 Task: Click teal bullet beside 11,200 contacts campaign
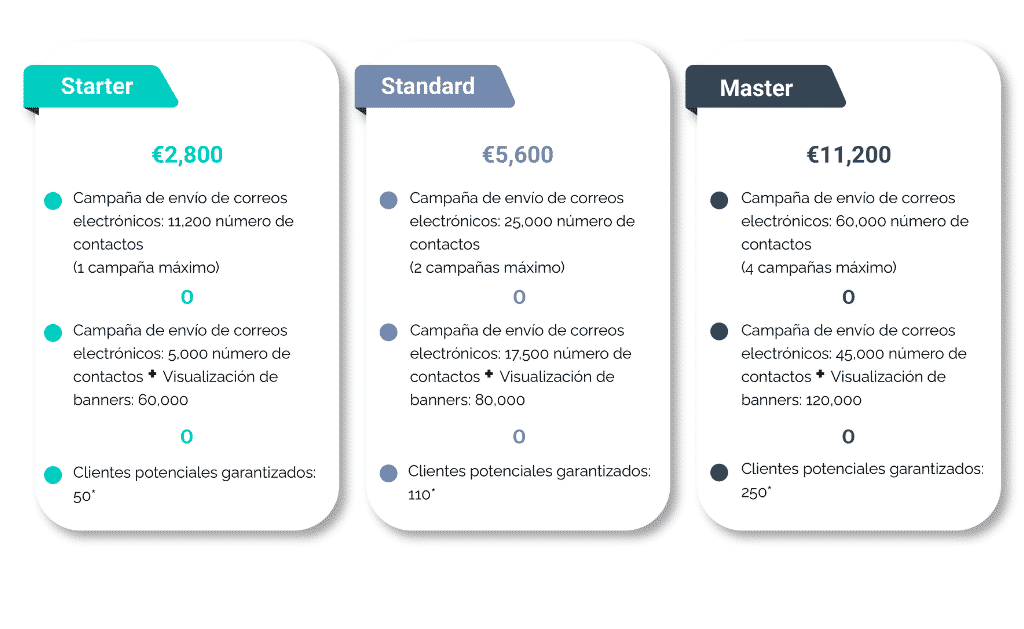53,201
